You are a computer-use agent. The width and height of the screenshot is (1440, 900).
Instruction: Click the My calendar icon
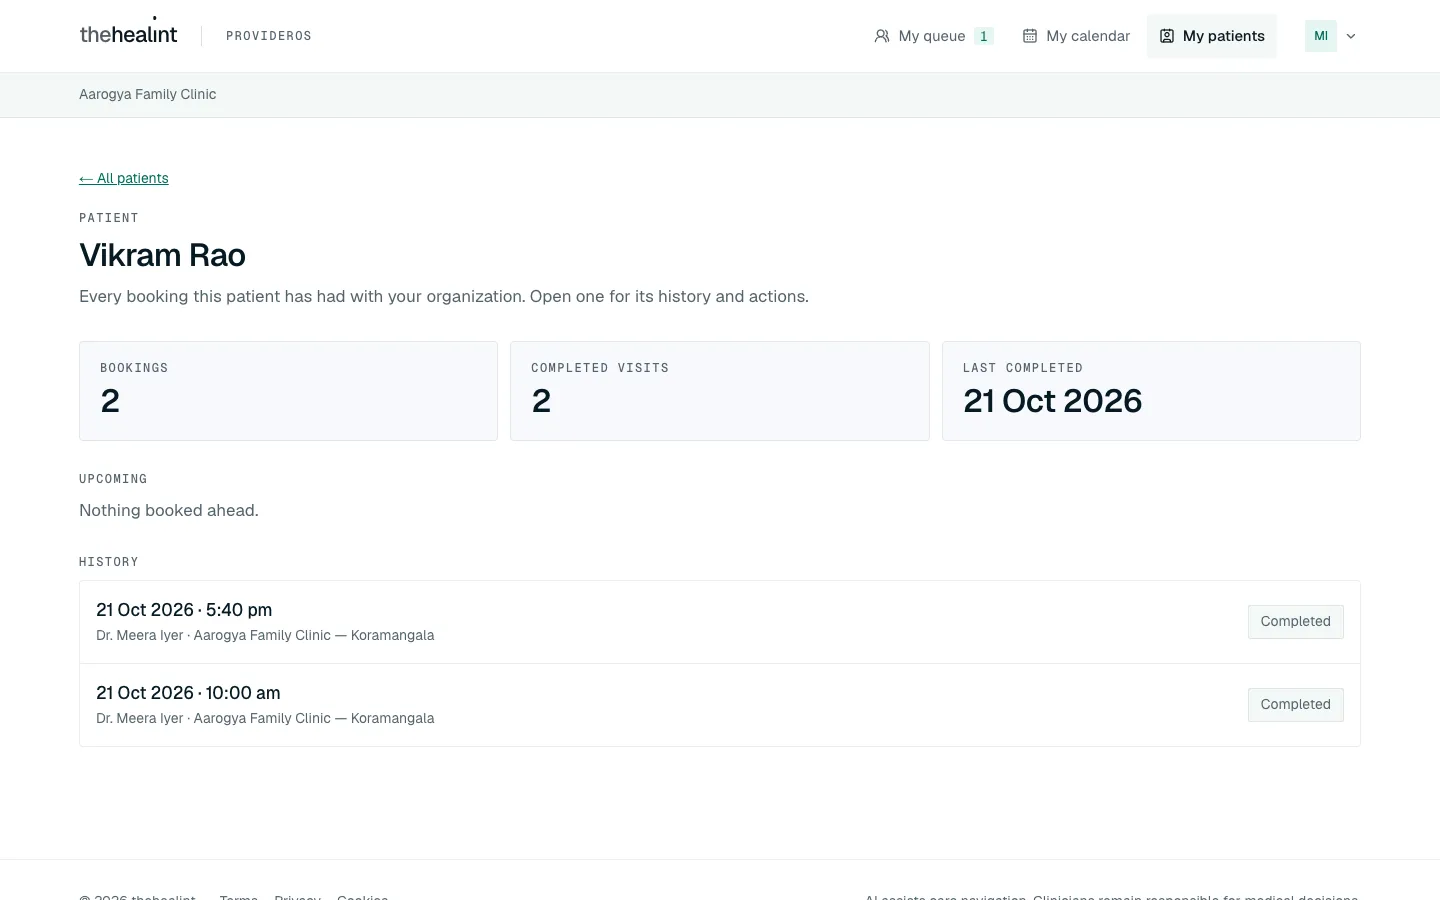coord(1030,36)
